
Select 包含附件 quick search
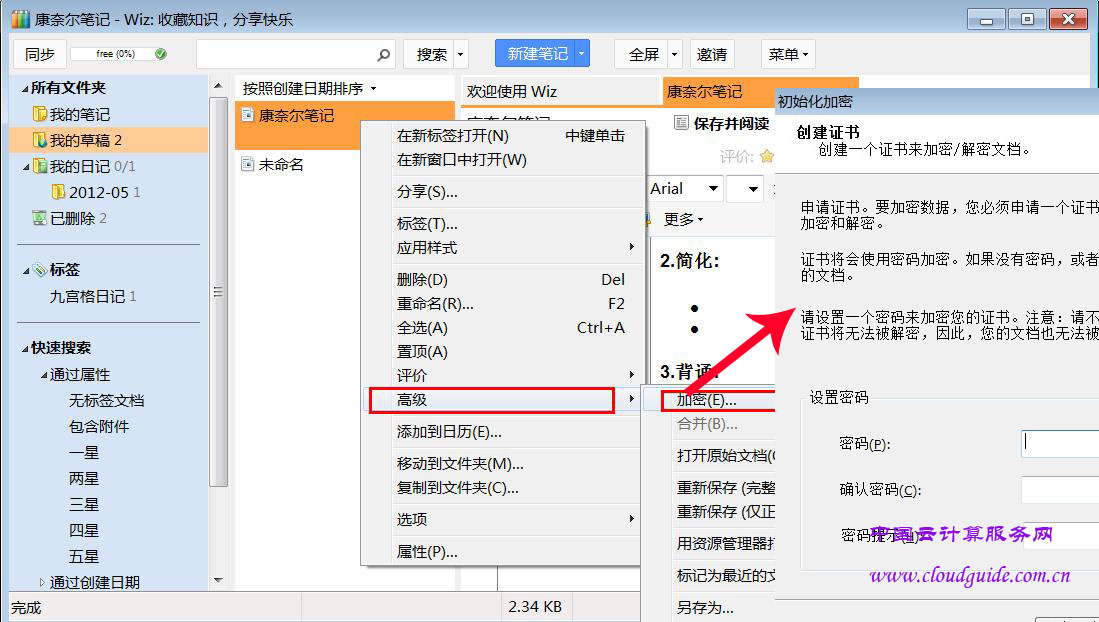(99, 426)
